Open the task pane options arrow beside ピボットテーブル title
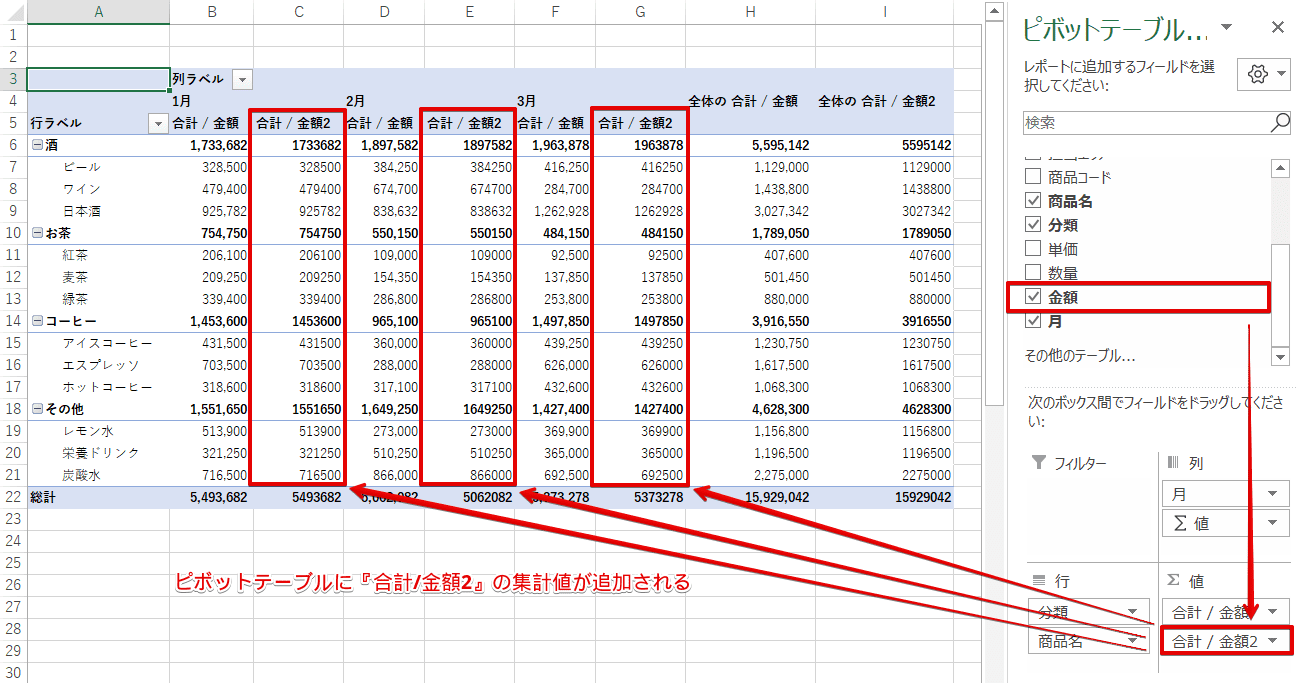The width and height of the screenshot is (1302, 683). pyautogui.click(x=1227, y=27)
